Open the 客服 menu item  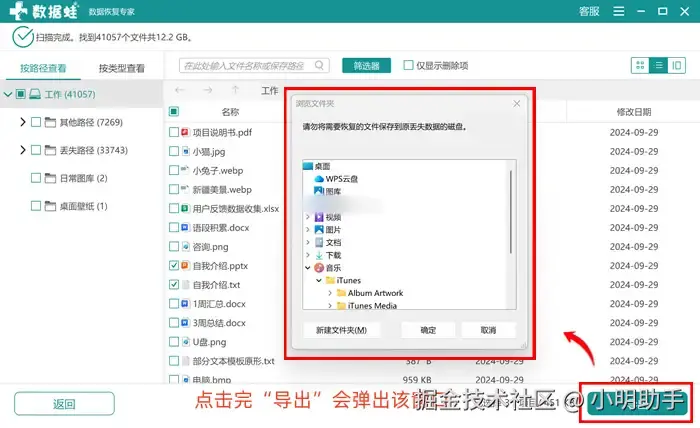pos(589,11)
